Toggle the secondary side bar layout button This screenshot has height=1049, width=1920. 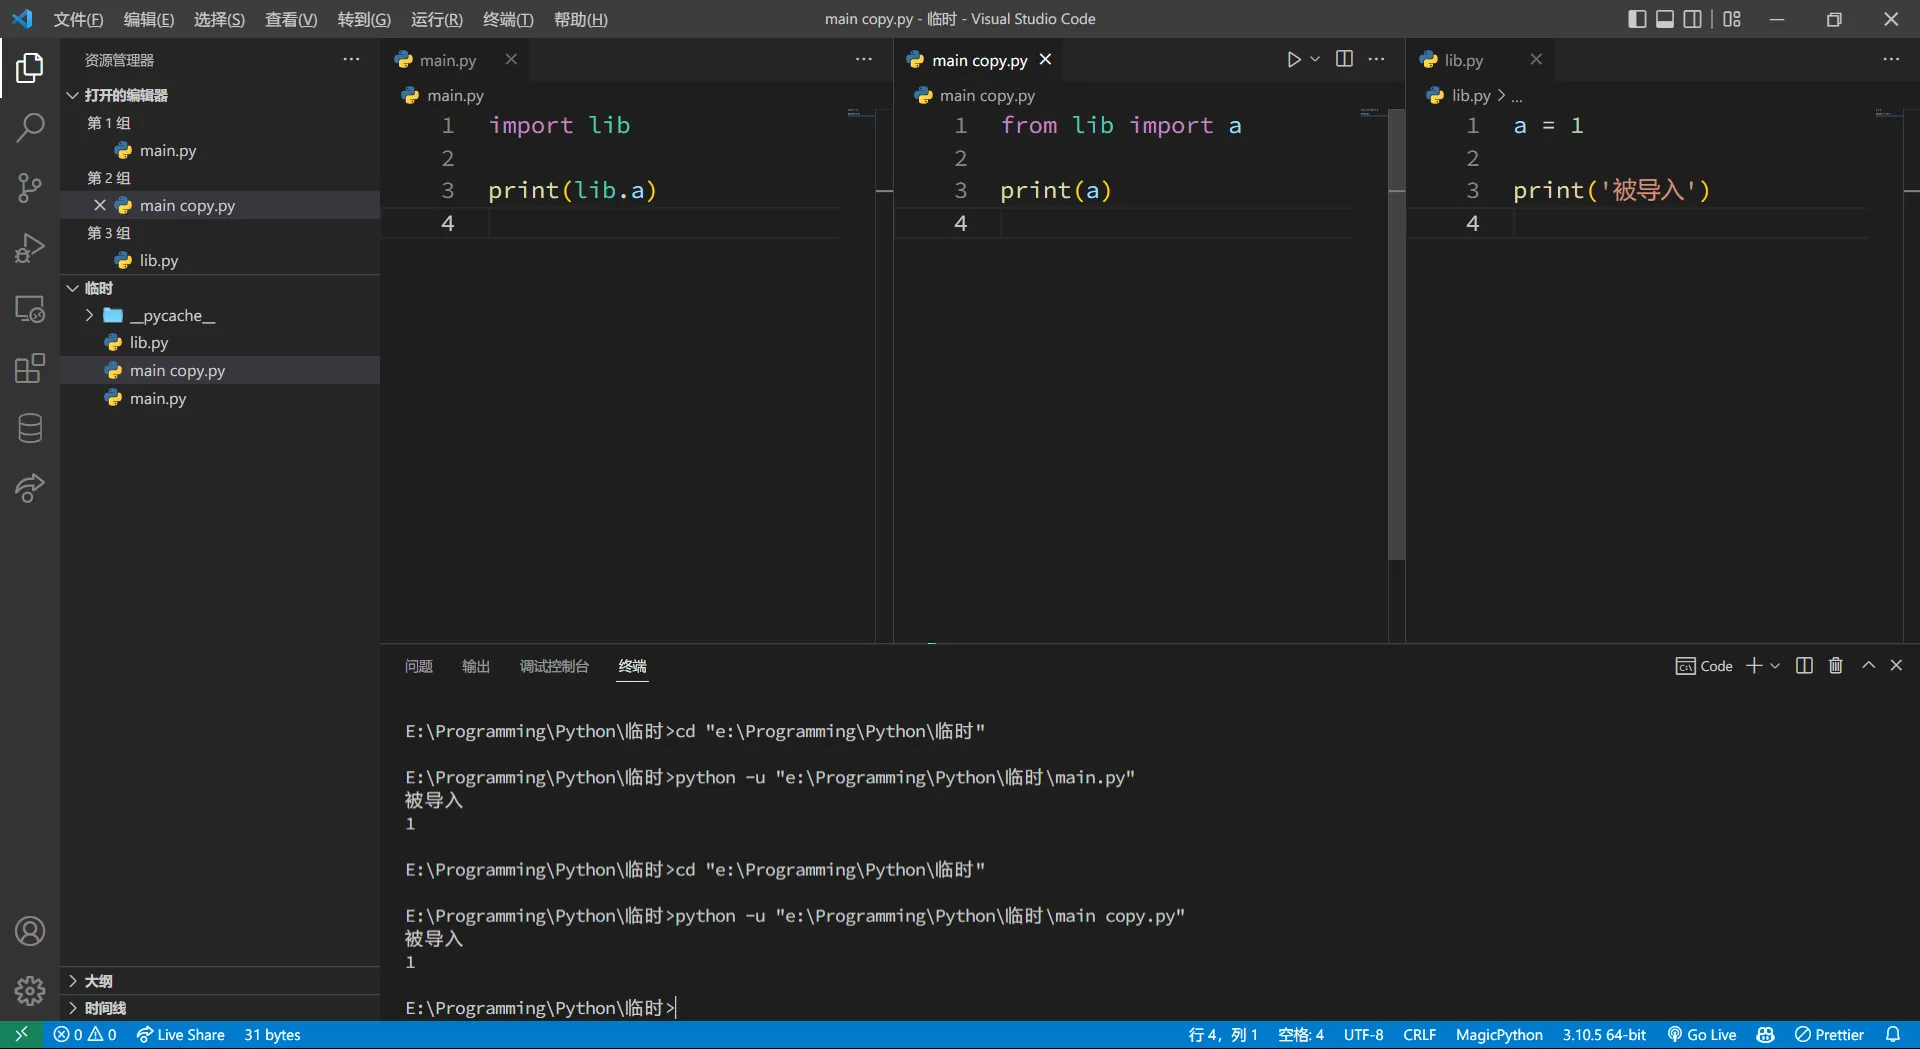[1692, 19]
